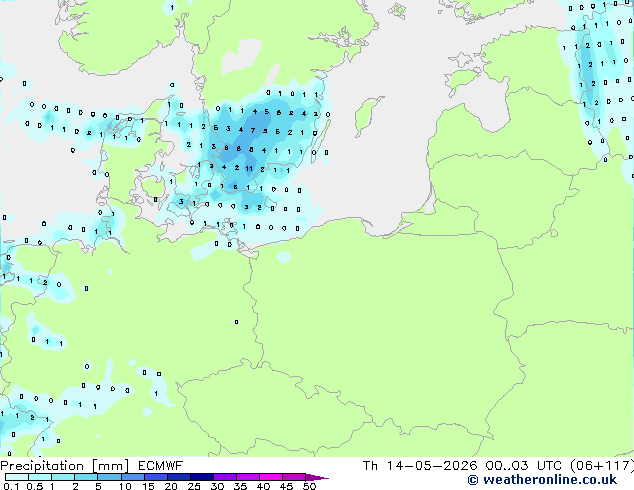Pick the 30–35 mm purple legend swatch

tap(225, 477)
